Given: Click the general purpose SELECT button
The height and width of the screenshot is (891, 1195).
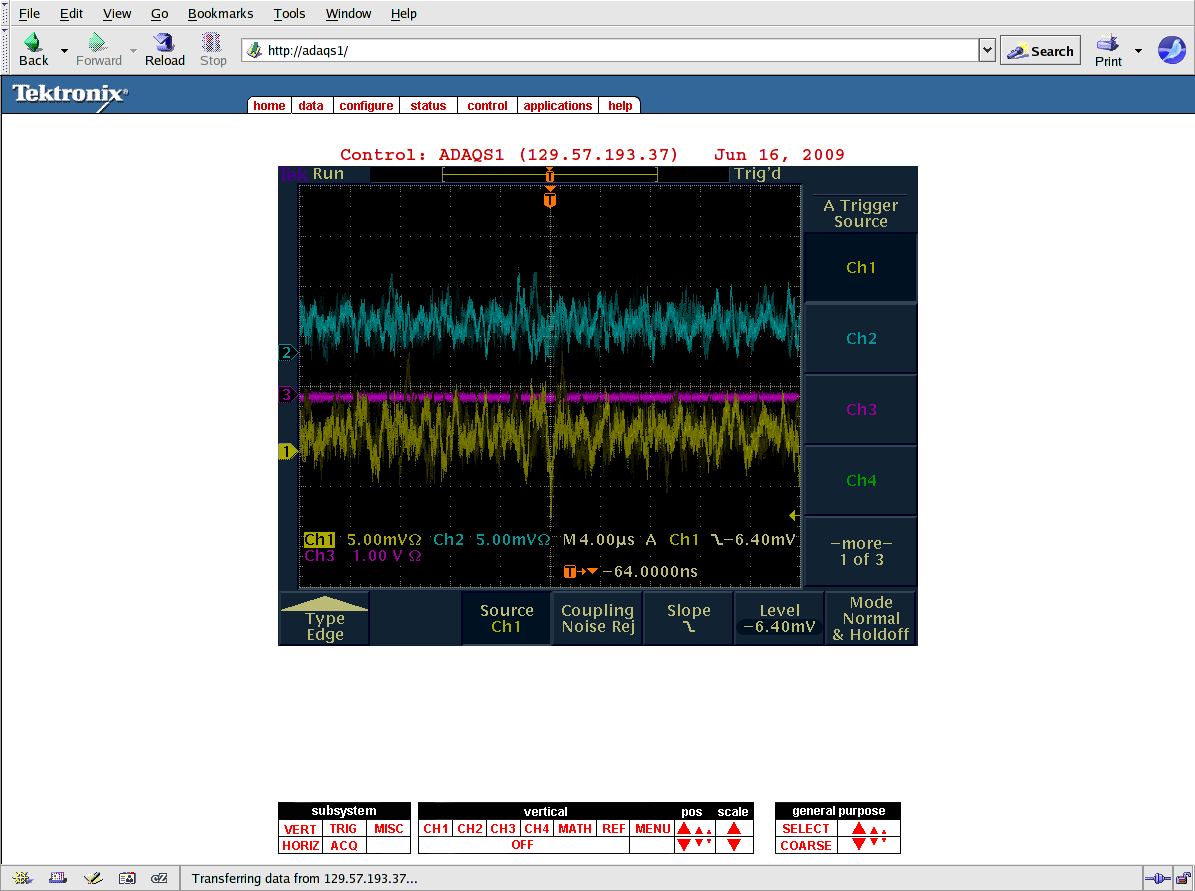Looking at the screenshot, I should [806, 829].
